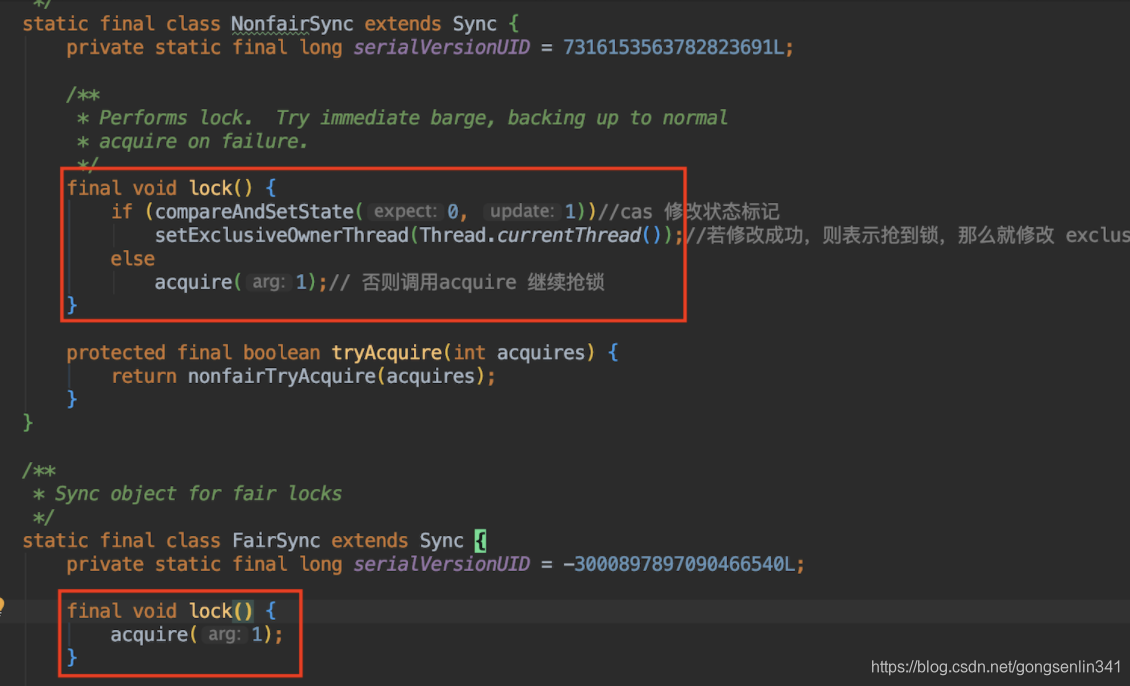The height and width of the screenshot is (686, 1130).
Task: Click the else keyword in NonfairSync lock
Action: tap(133, 259)
